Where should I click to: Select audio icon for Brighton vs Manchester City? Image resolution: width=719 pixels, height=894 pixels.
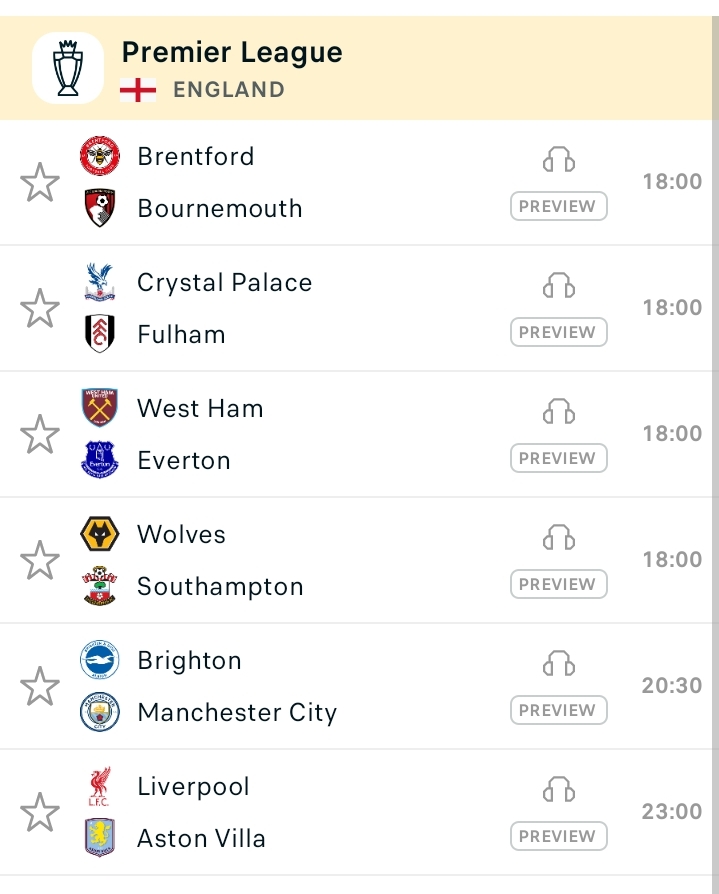pos(559,664)
